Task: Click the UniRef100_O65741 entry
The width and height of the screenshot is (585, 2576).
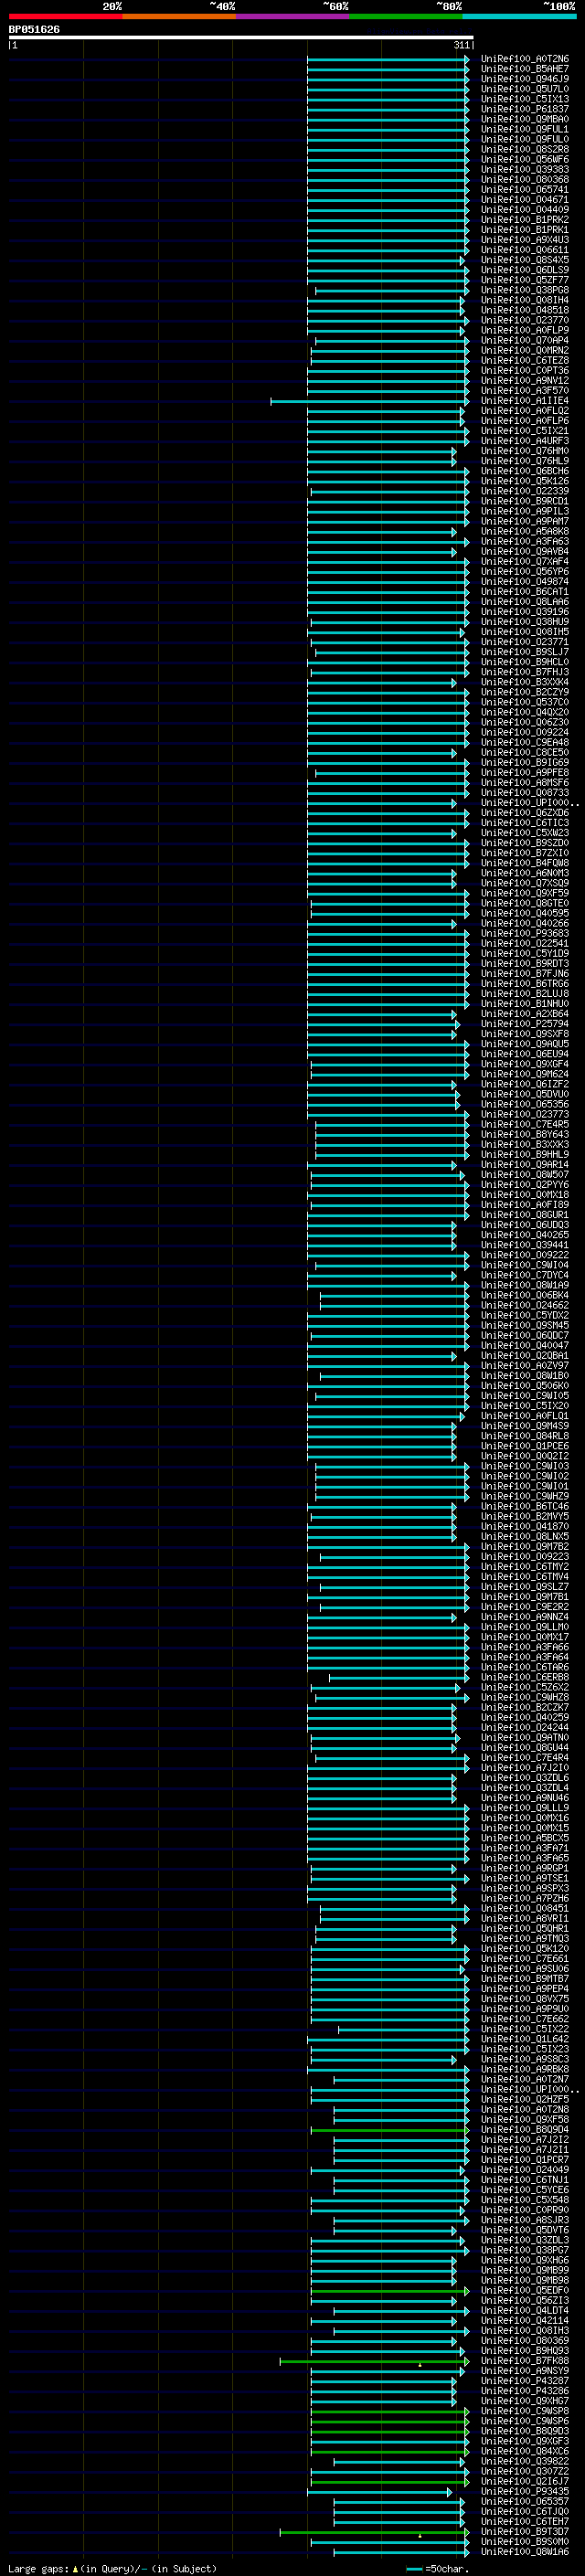Action: pyautogui.click(x=524, y=190)
